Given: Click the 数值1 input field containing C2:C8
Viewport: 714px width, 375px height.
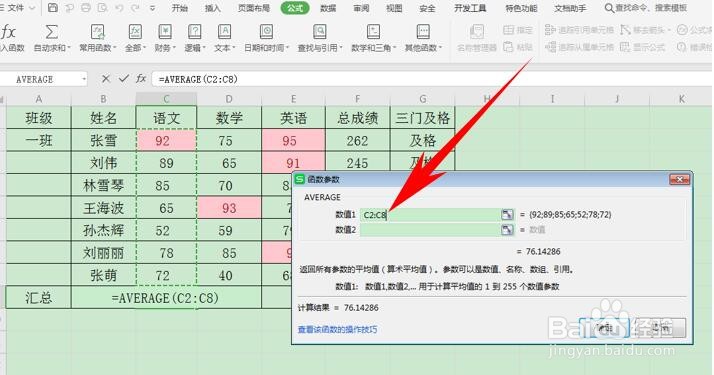Looking at the screenshot, I should click(x=430, y=215).
